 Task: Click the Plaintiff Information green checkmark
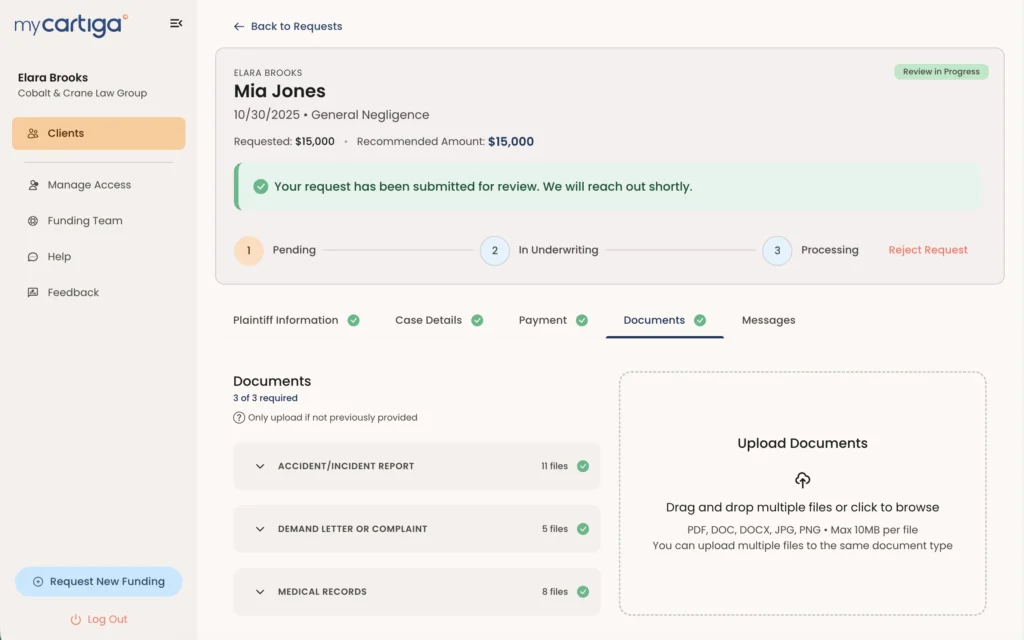click(x=353, y=320)
